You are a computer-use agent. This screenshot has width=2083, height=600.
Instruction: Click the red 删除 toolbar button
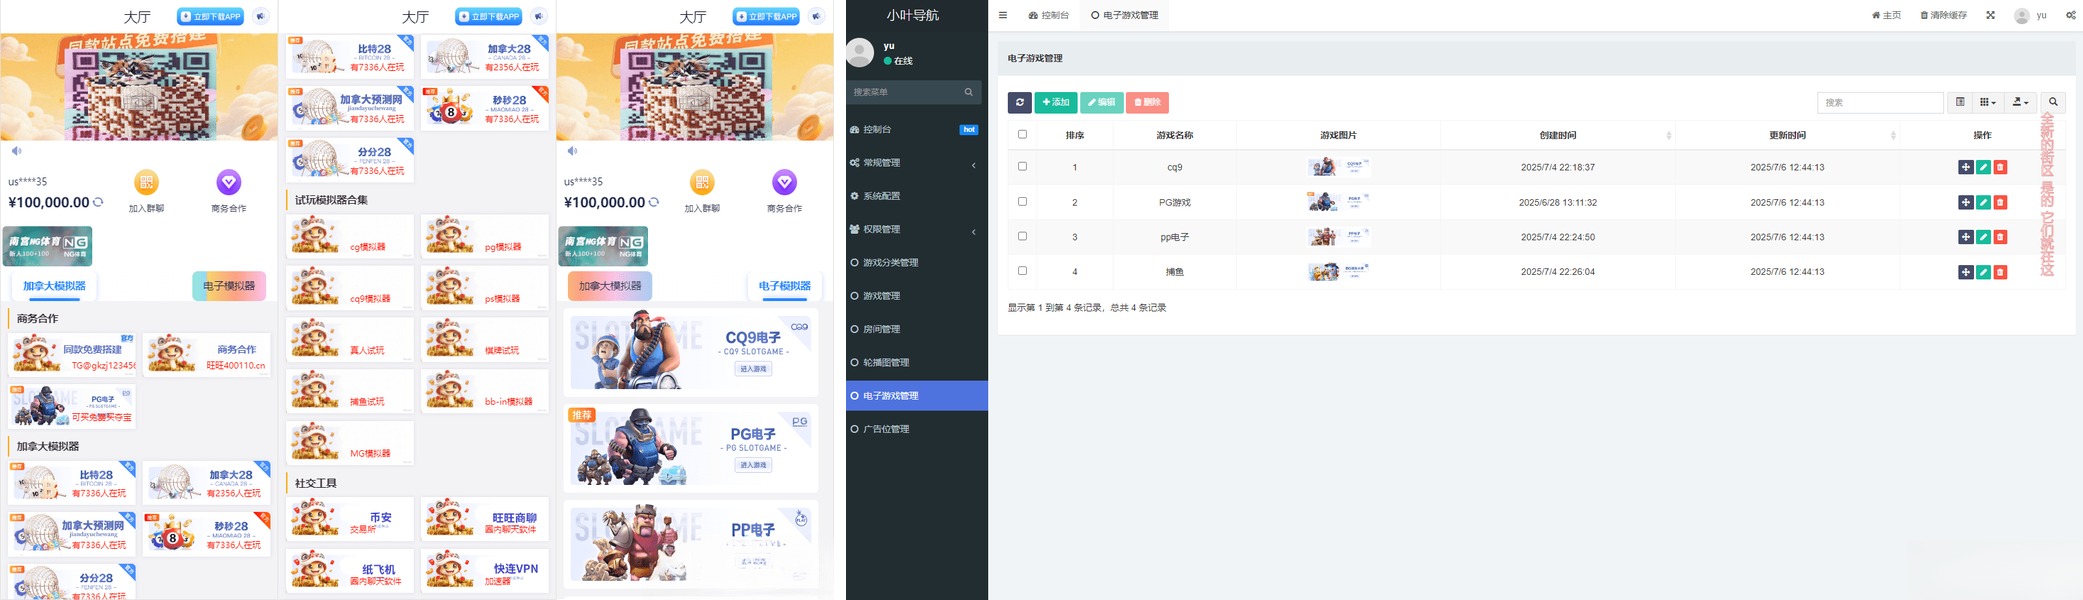click(1147, 102)
